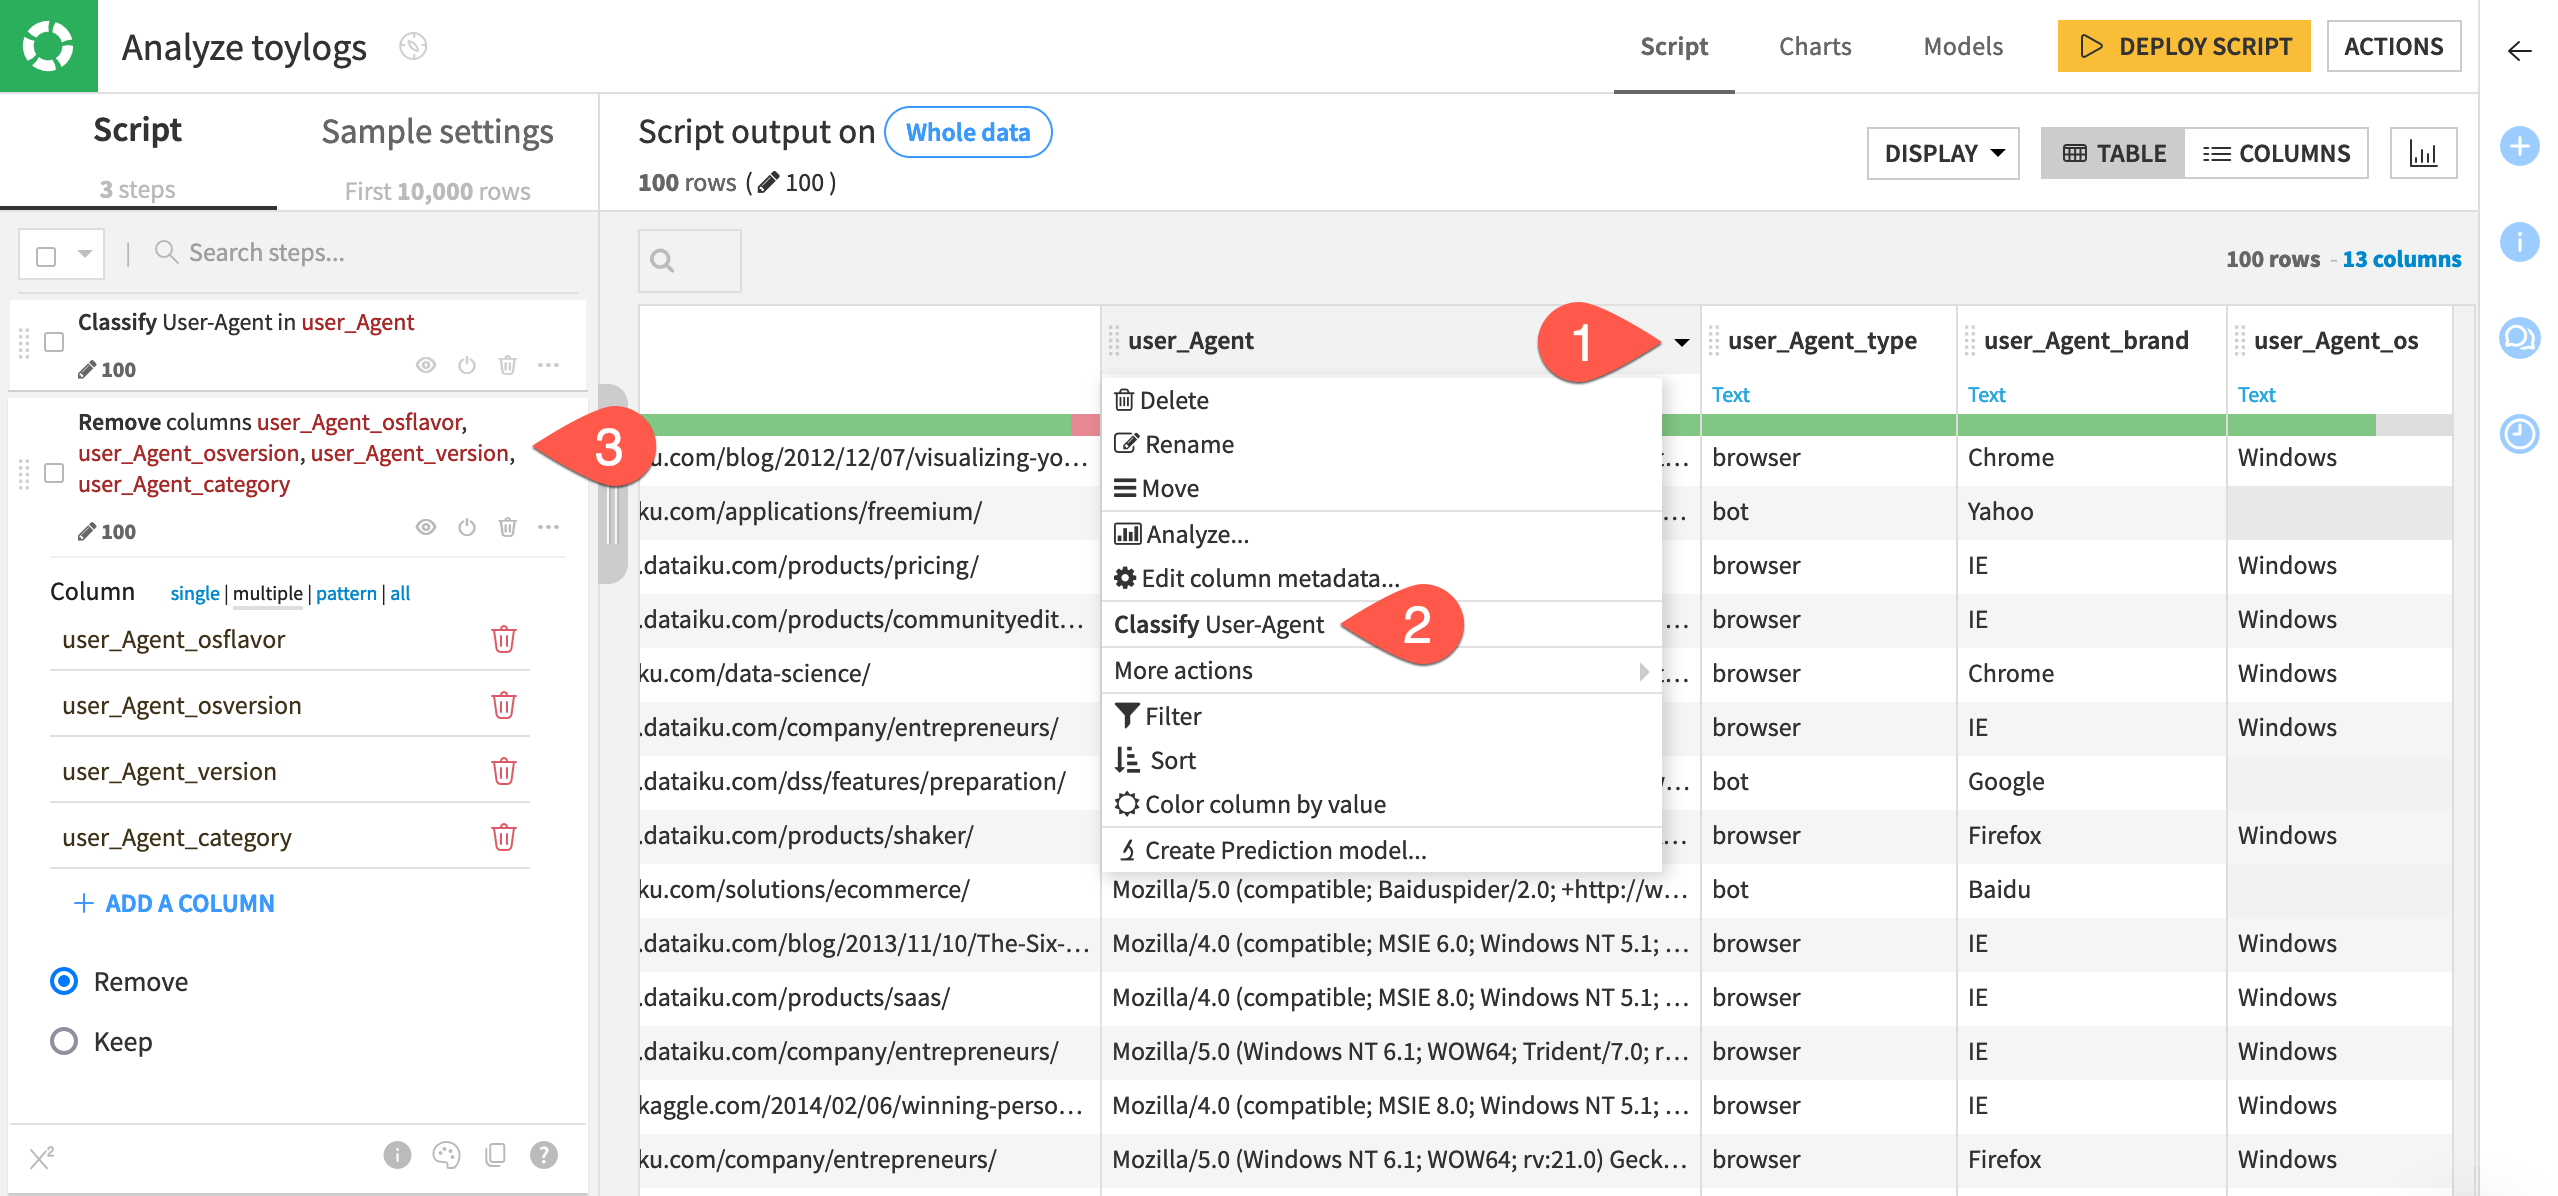Open the Text meaning dropdown for user_Agent_brand
The width and height of the screenshot is (2558, 1196).
(1986, 395)
